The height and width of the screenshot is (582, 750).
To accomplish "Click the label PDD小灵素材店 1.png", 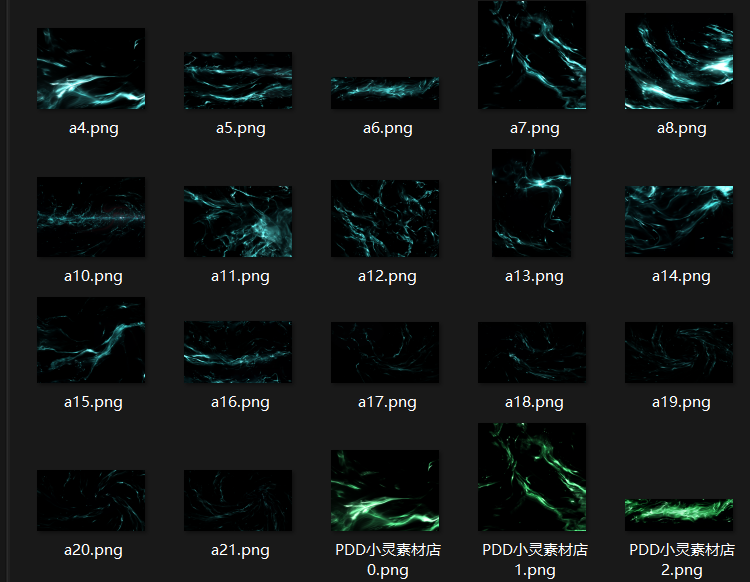I will point(535,560).
